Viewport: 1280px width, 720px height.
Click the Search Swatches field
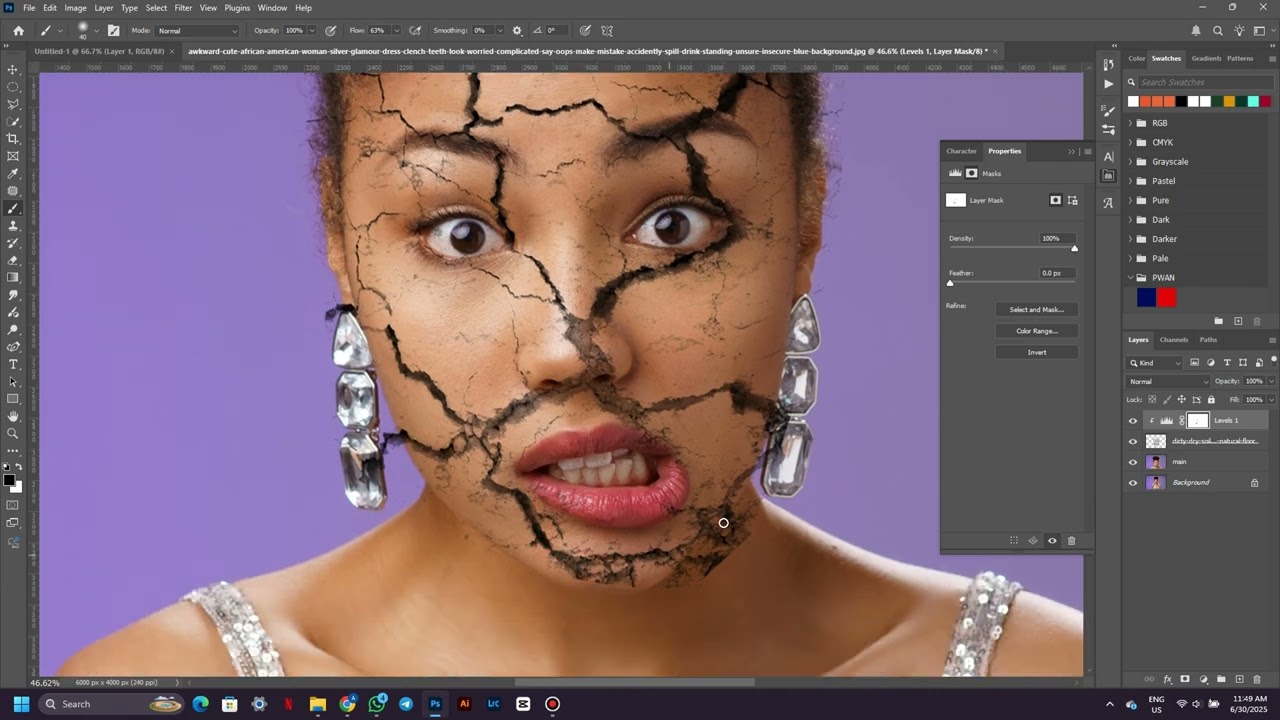pos(1203,82)
